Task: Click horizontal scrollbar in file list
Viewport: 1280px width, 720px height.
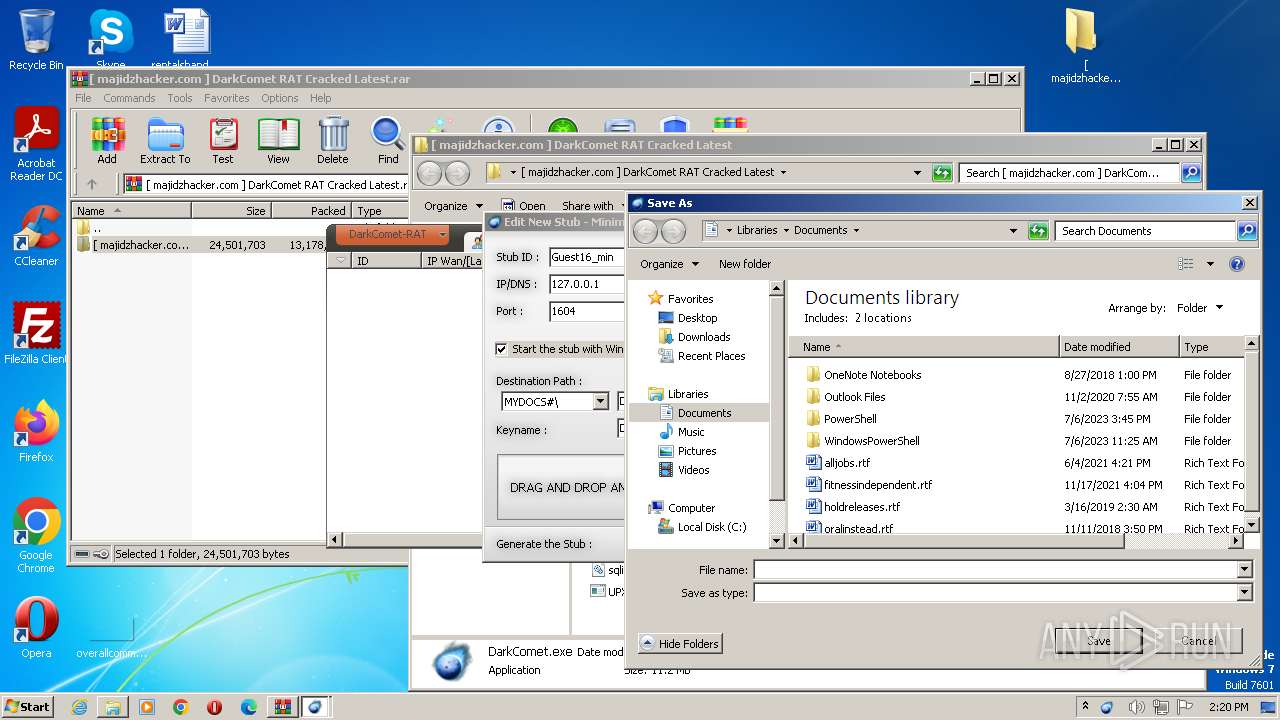Action: click(965, 541)
